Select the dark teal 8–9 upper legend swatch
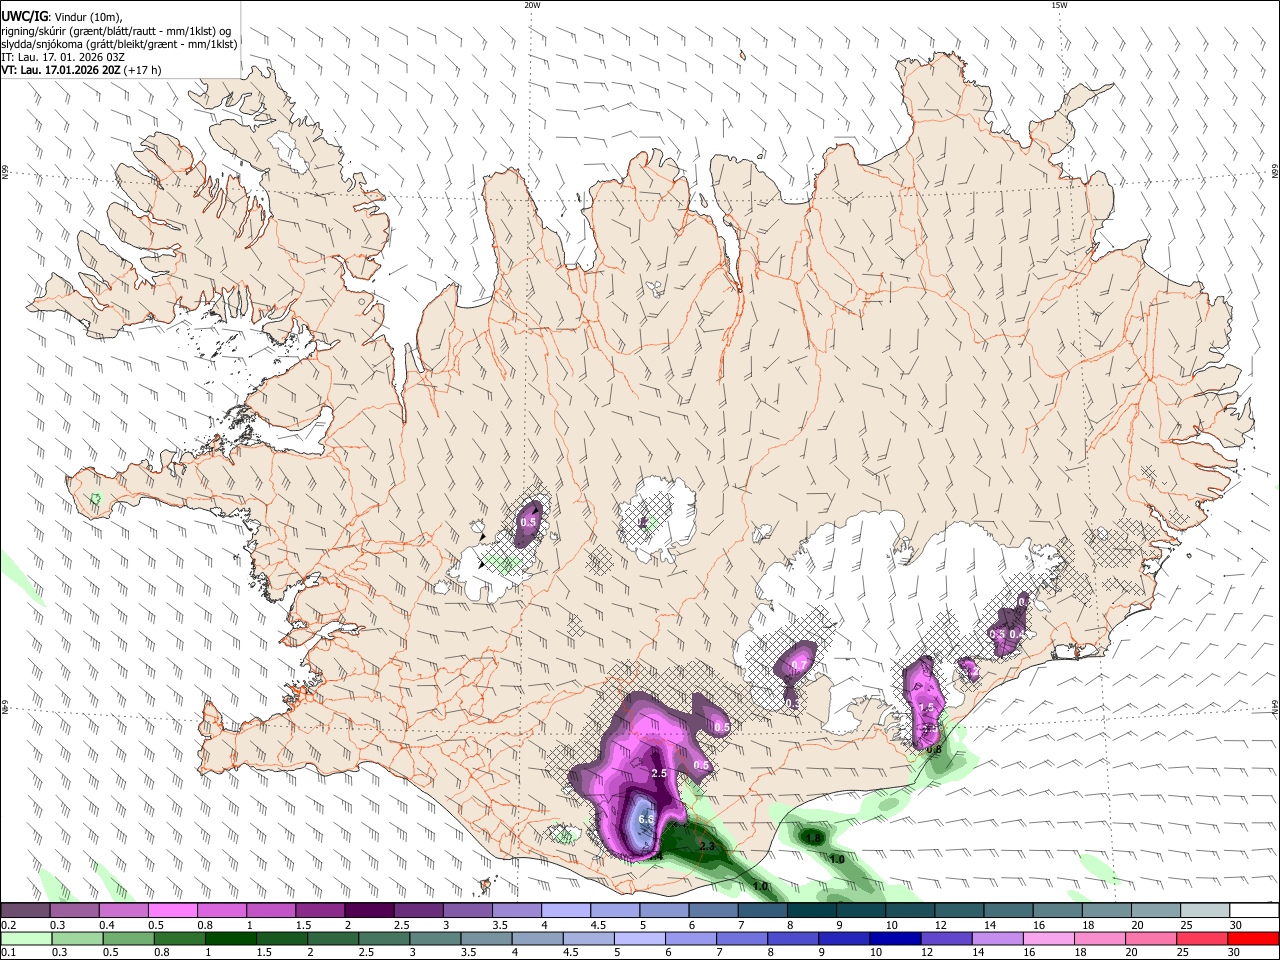This screenshot has width=1280, height=960. point(812,911)
